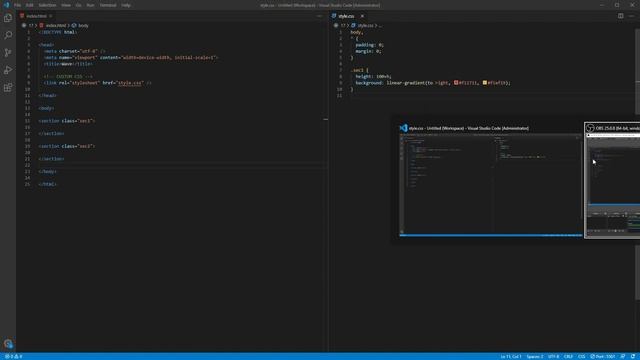Screen dimensions: 640x360
Task: Open the Edit menu
Action: pyautogui.click(x=29, y=5)
